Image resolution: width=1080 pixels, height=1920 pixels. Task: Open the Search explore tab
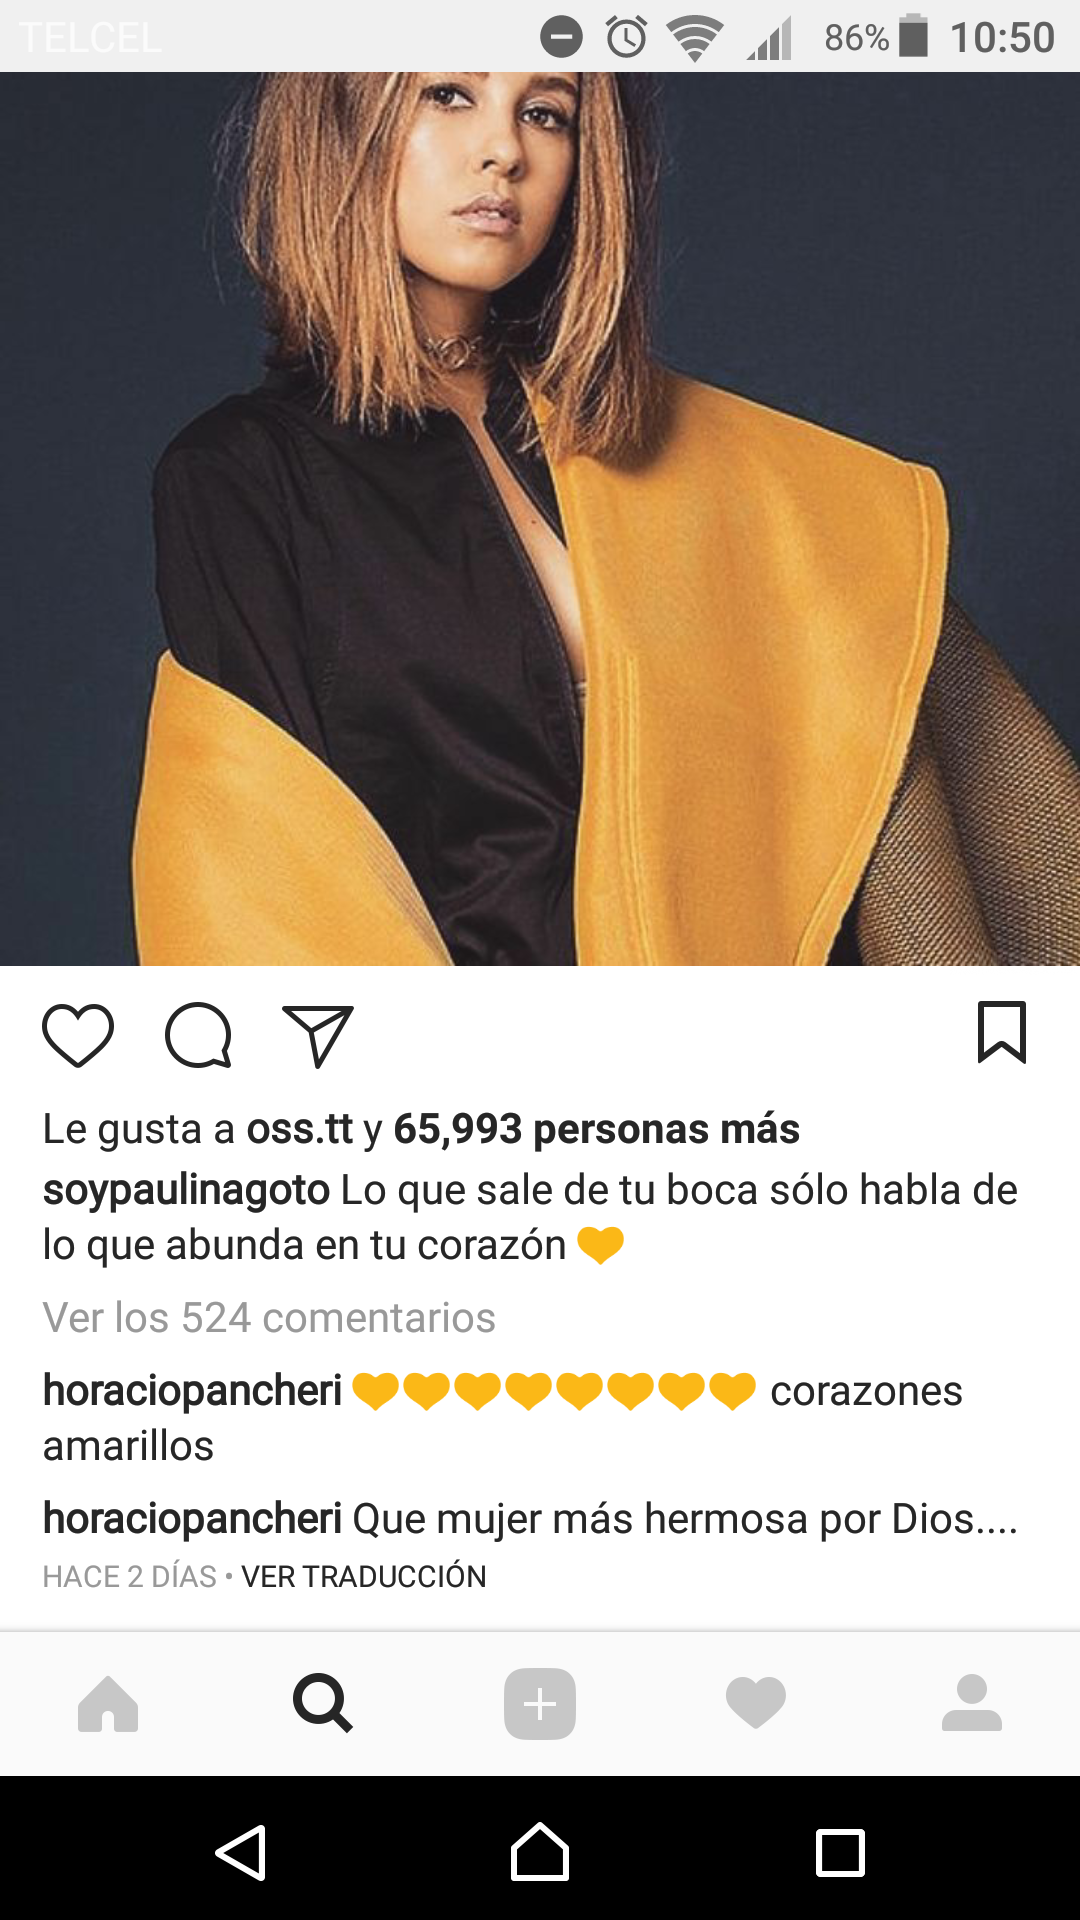tap(323, 1703)
